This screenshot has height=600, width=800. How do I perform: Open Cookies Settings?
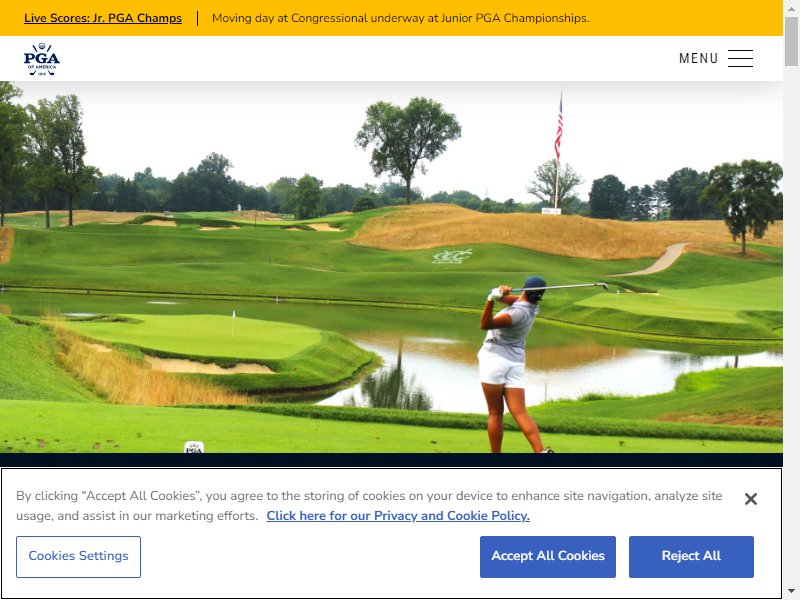(78, 557)
